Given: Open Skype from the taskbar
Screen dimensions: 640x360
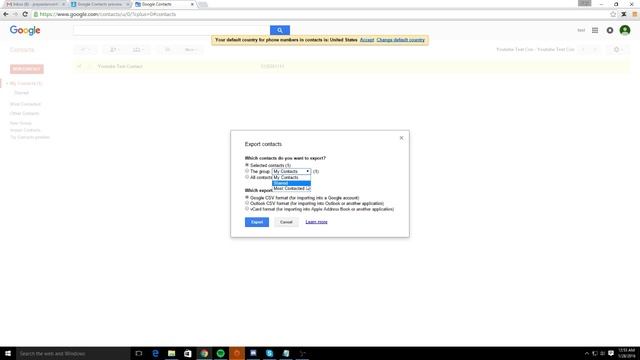Looking at the screenshot, I should tap(269, 353).
